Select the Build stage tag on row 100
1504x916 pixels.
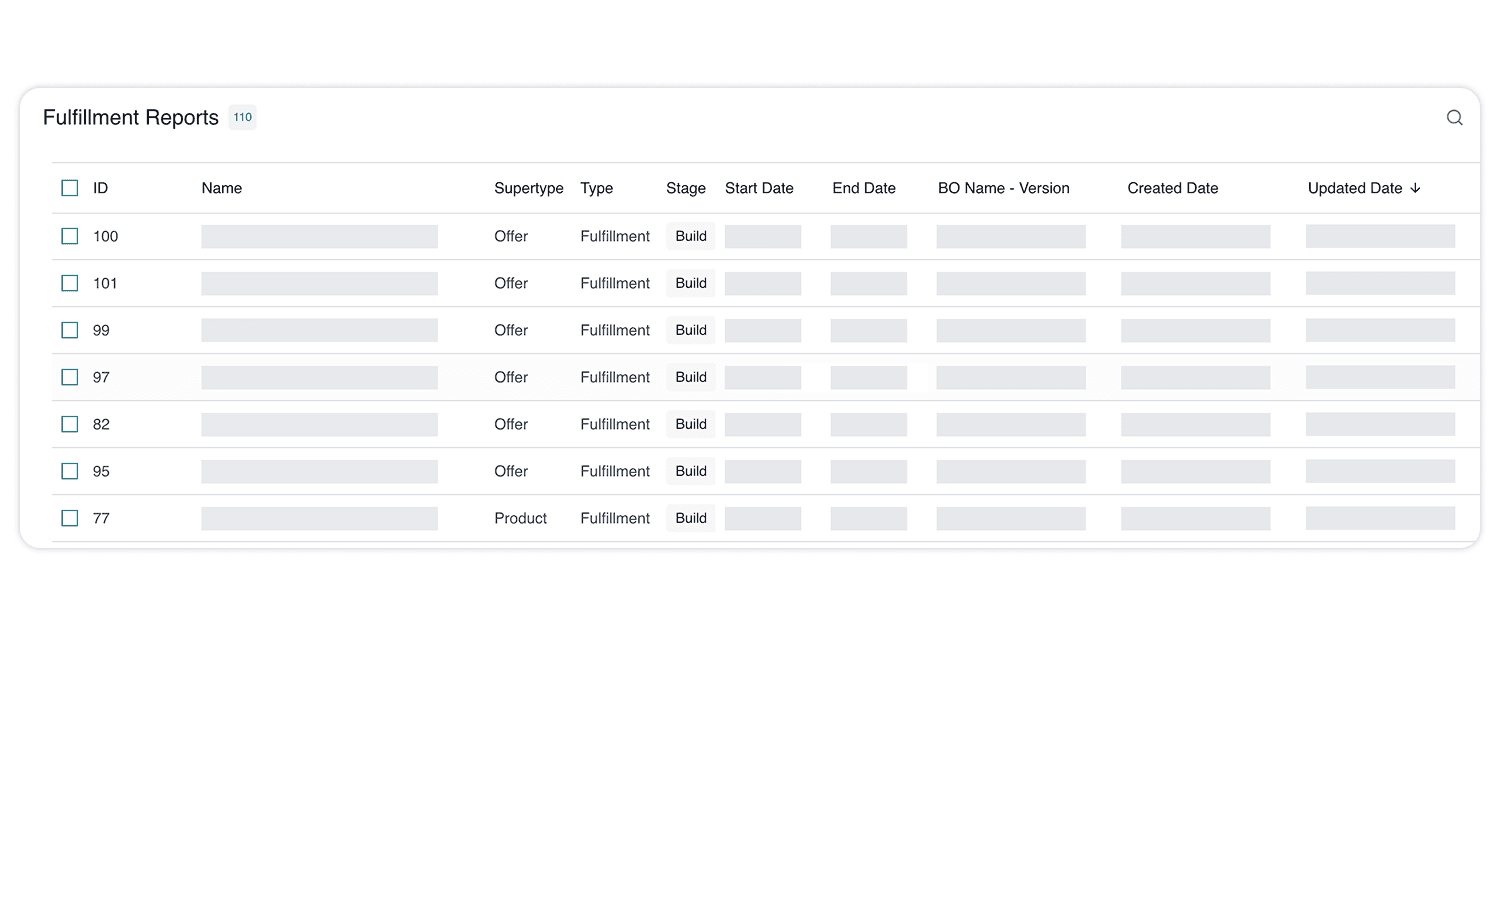tap(690, 236)
